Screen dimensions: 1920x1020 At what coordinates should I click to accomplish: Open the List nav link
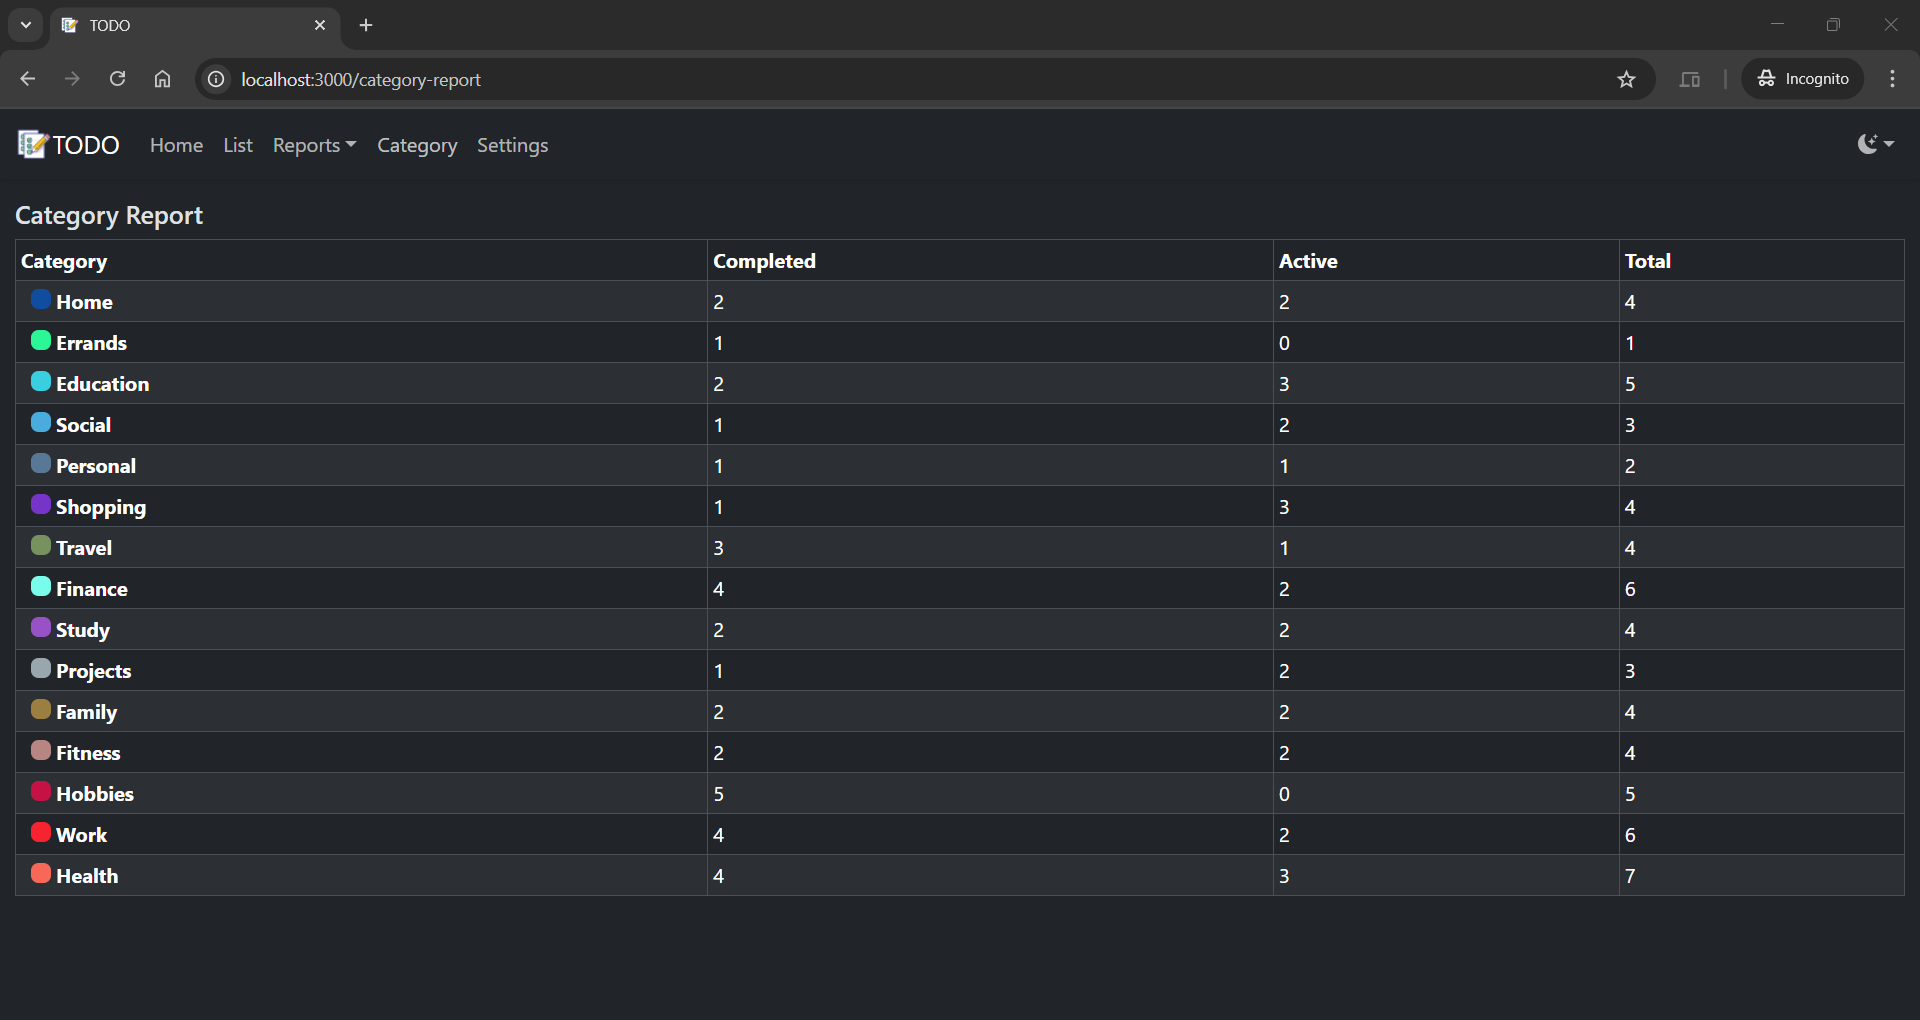[x=238, y=145]
